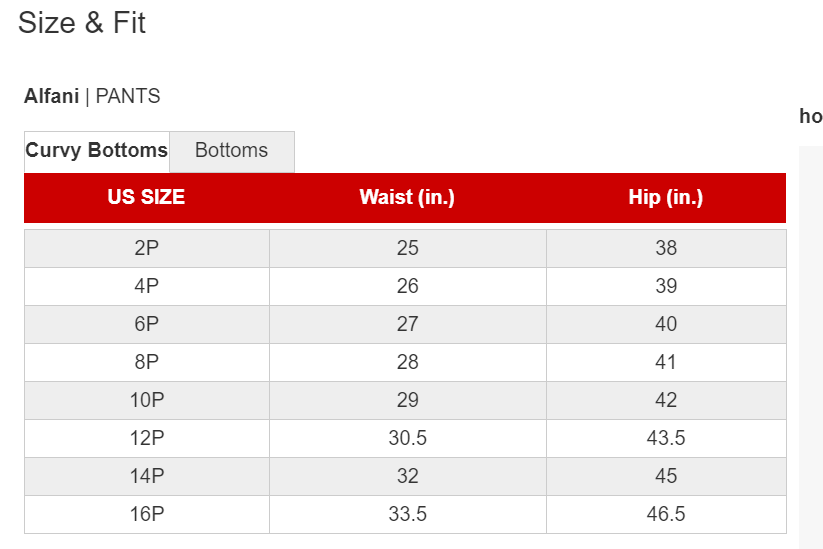Image resolution: width=823 pixels, height=549 pixels.
Task: Select the 4P size cell
Action: pyautogui.click(x=146, y=287)
